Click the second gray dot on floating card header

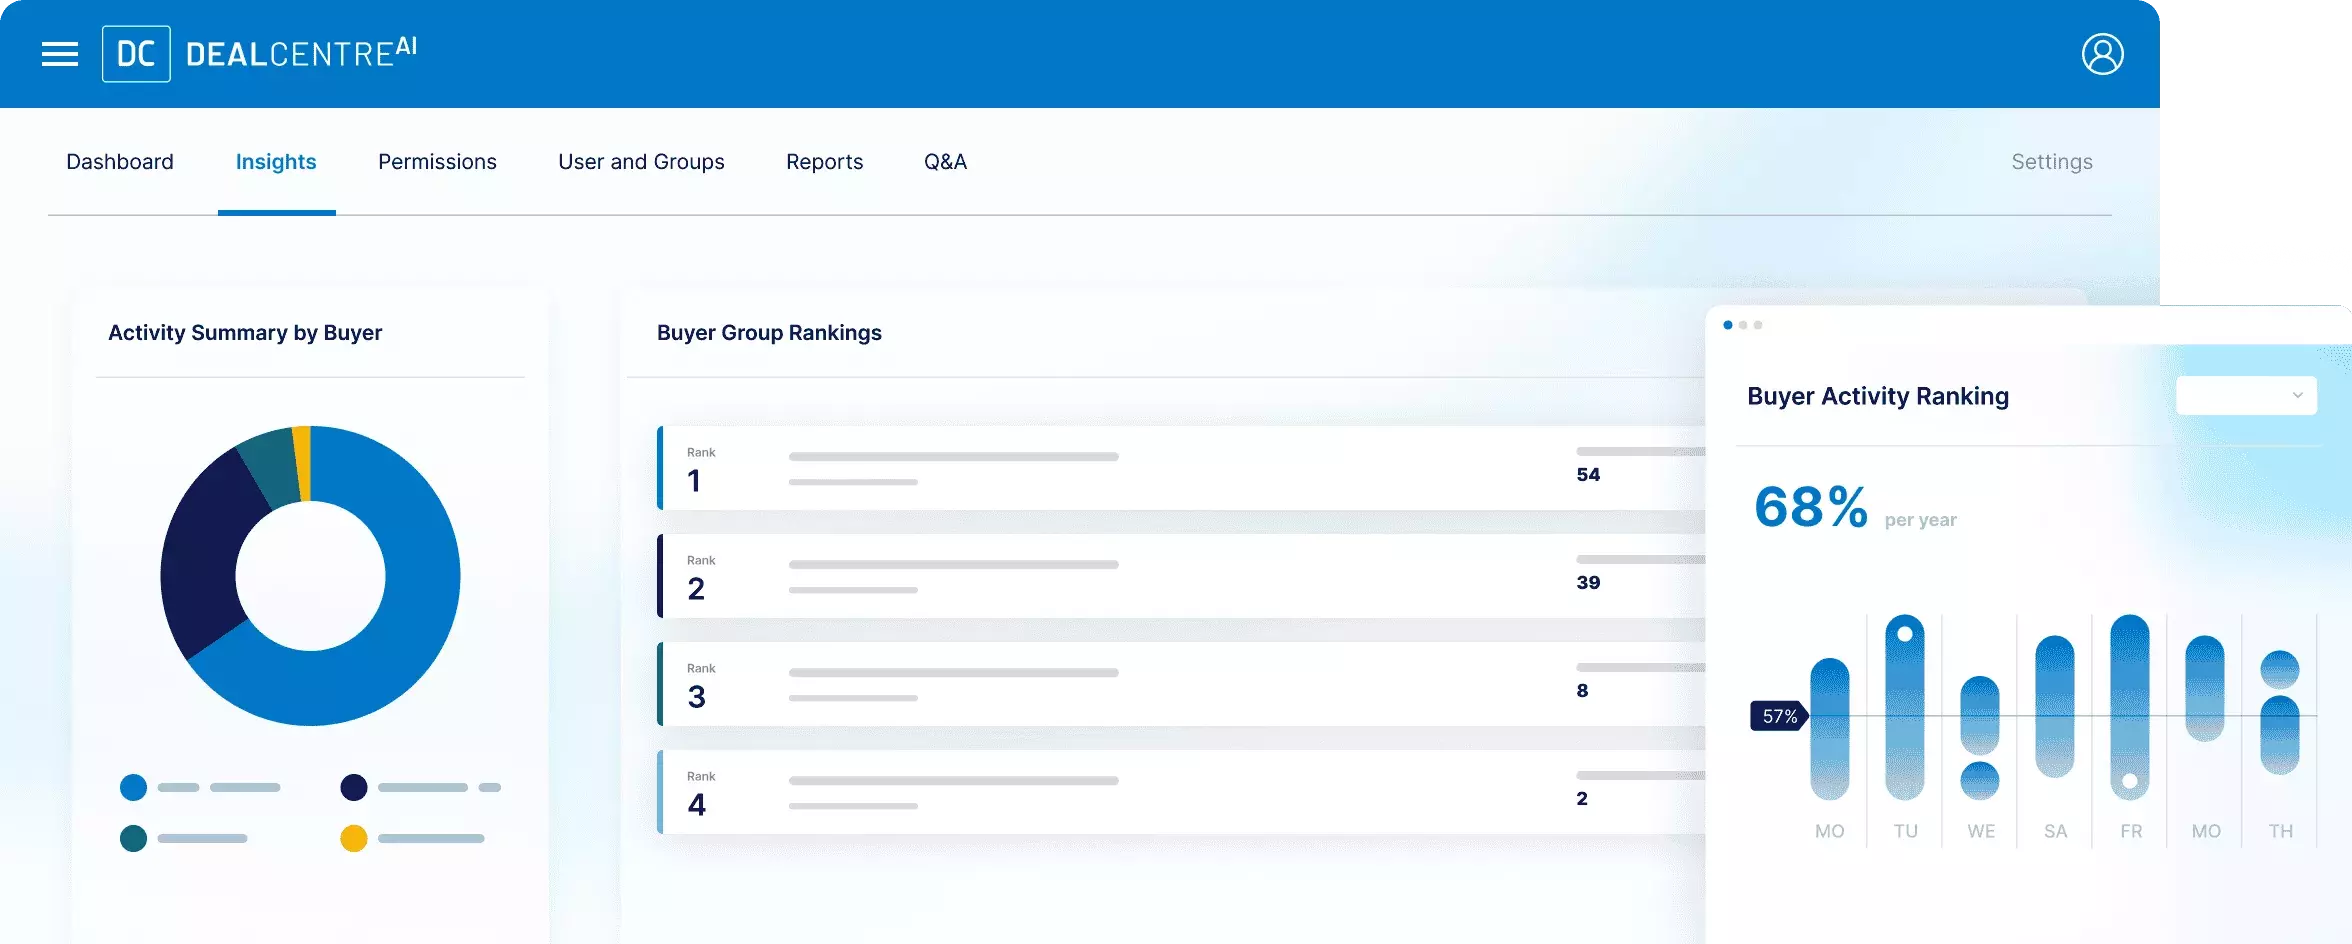(1759, 326)
